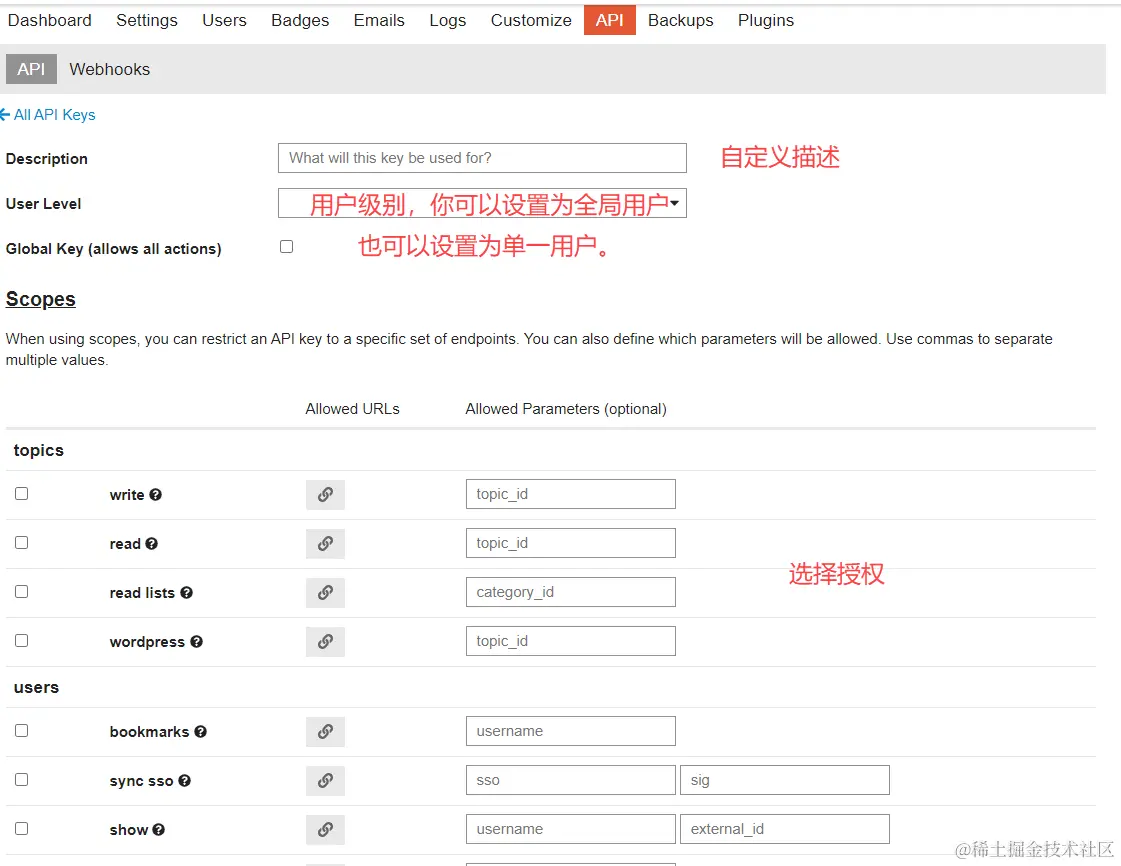Viewport: 1121px width, 866px height.
Task: Open the Settings tab
Action: pos(147,20)
